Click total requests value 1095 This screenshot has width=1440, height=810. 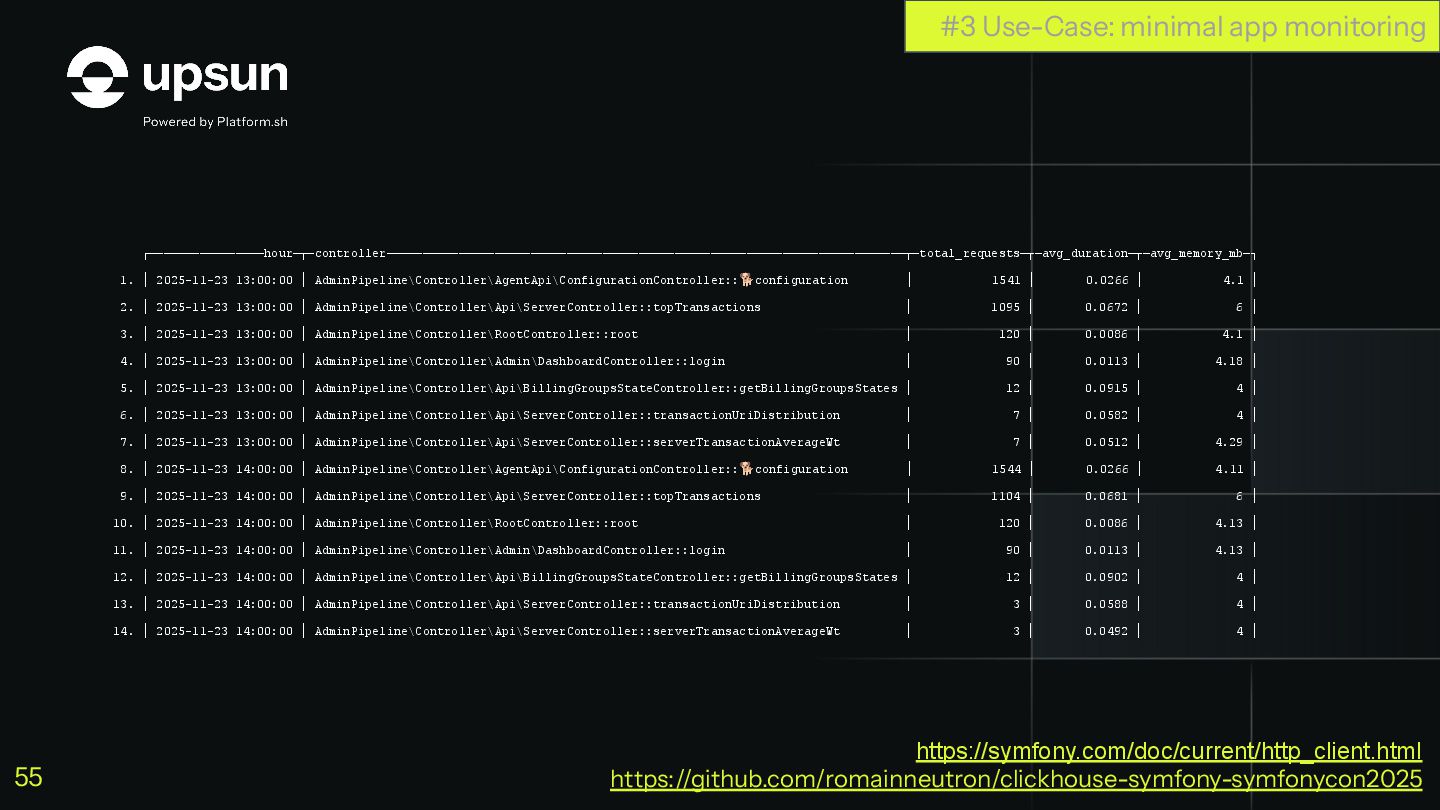click(1006, 307)
